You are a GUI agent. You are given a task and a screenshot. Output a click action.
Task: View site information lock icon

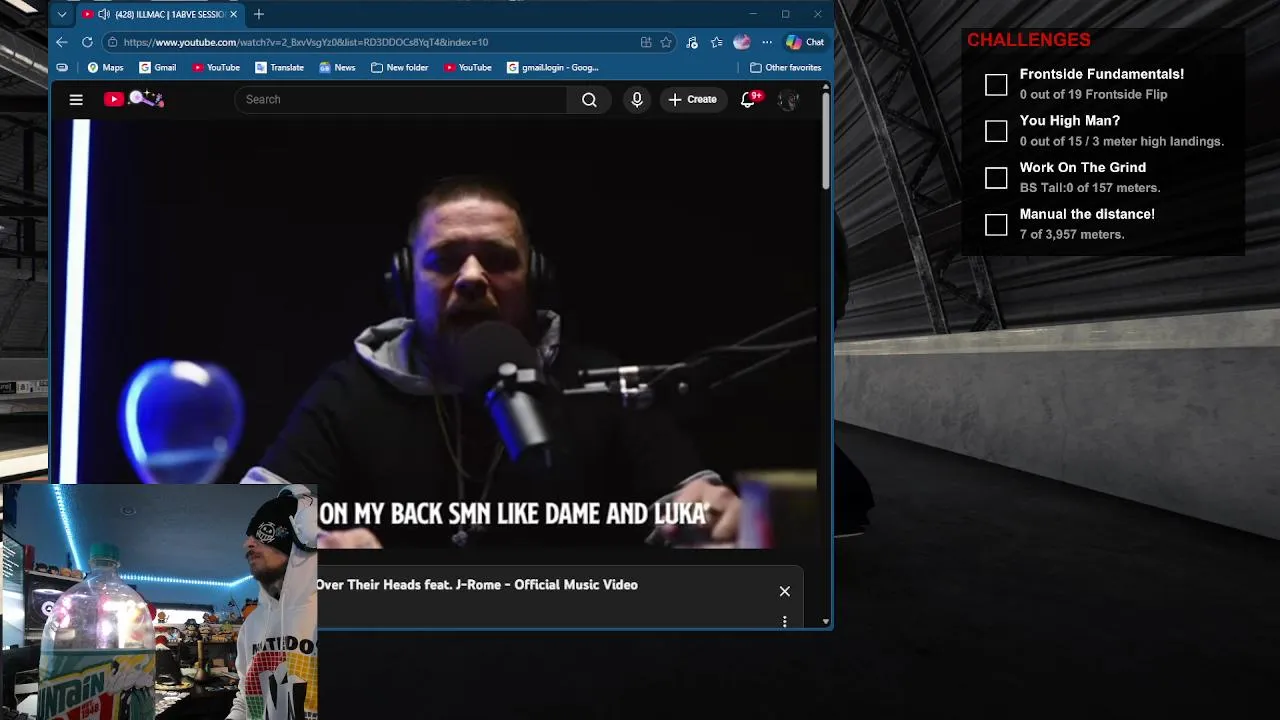pos(113,42)
